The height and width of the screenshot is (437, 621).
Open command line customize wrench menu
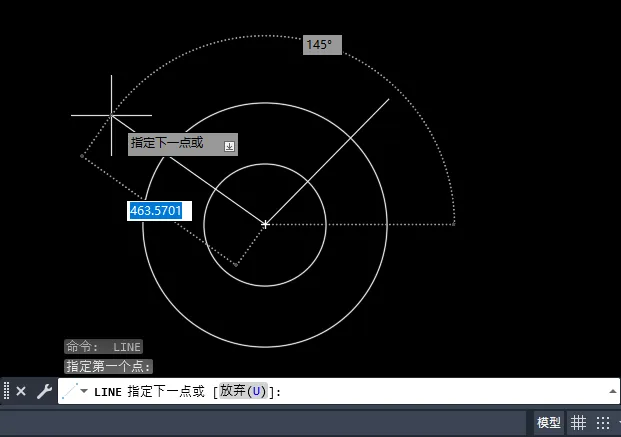pyautogui.click(x=43, y=392)
